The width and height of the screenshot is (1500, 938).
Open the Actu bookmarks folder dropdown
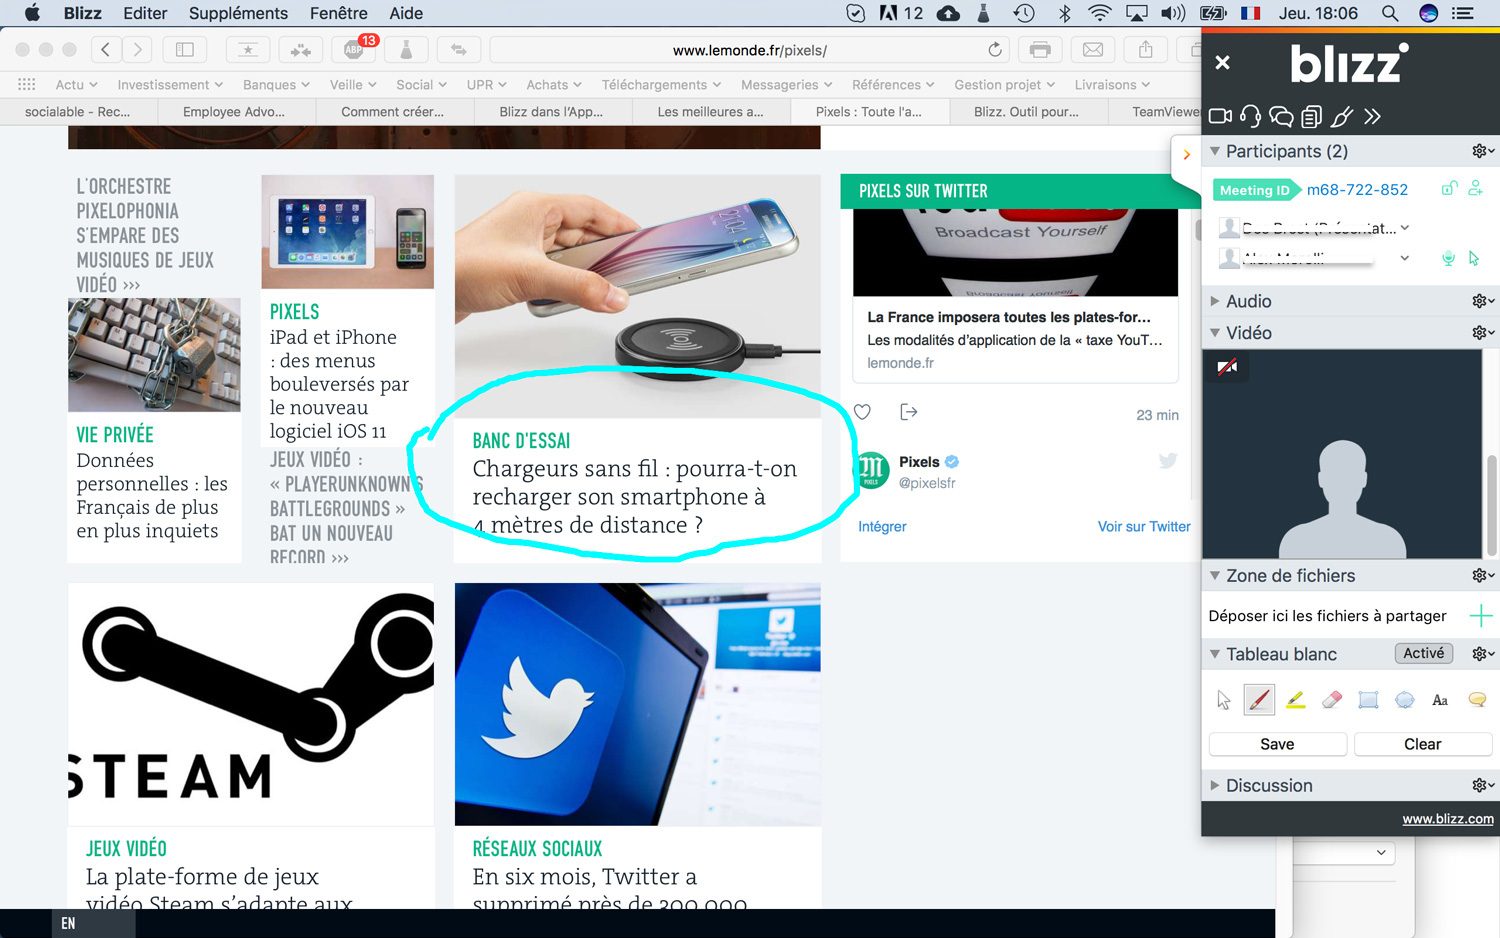(76, 85)
